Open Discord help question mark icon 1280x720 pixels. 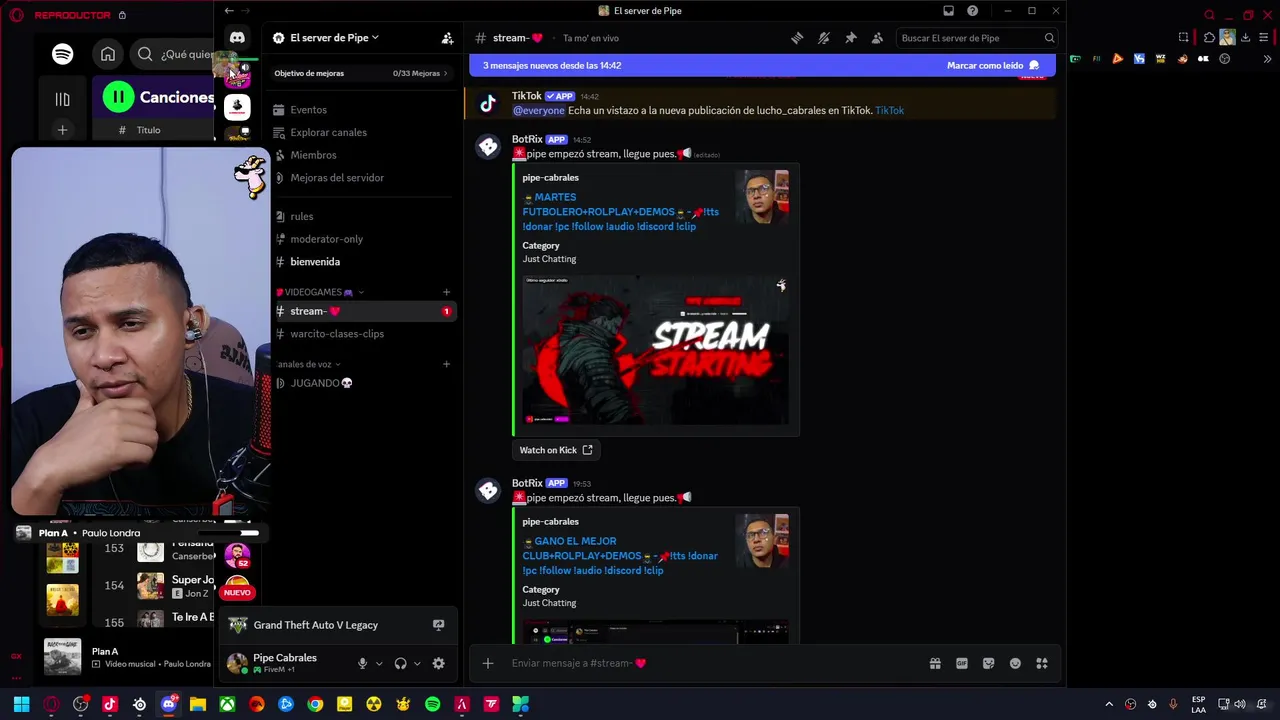click(972, 11)
